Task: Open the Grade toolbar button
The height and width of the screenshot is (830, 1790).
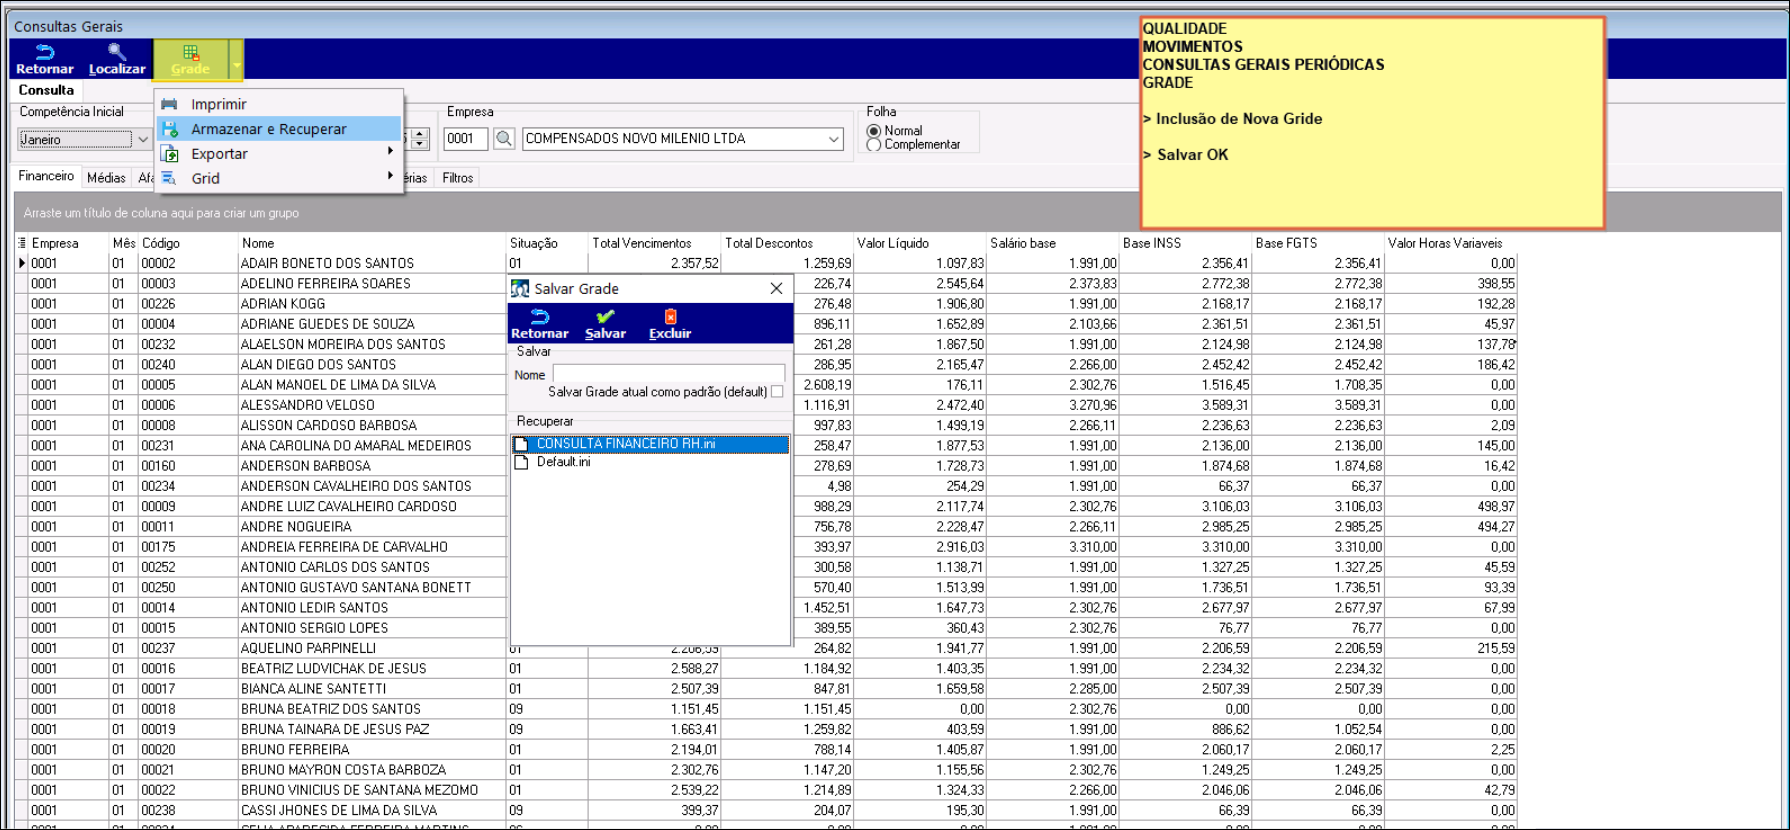Action: 190,59
